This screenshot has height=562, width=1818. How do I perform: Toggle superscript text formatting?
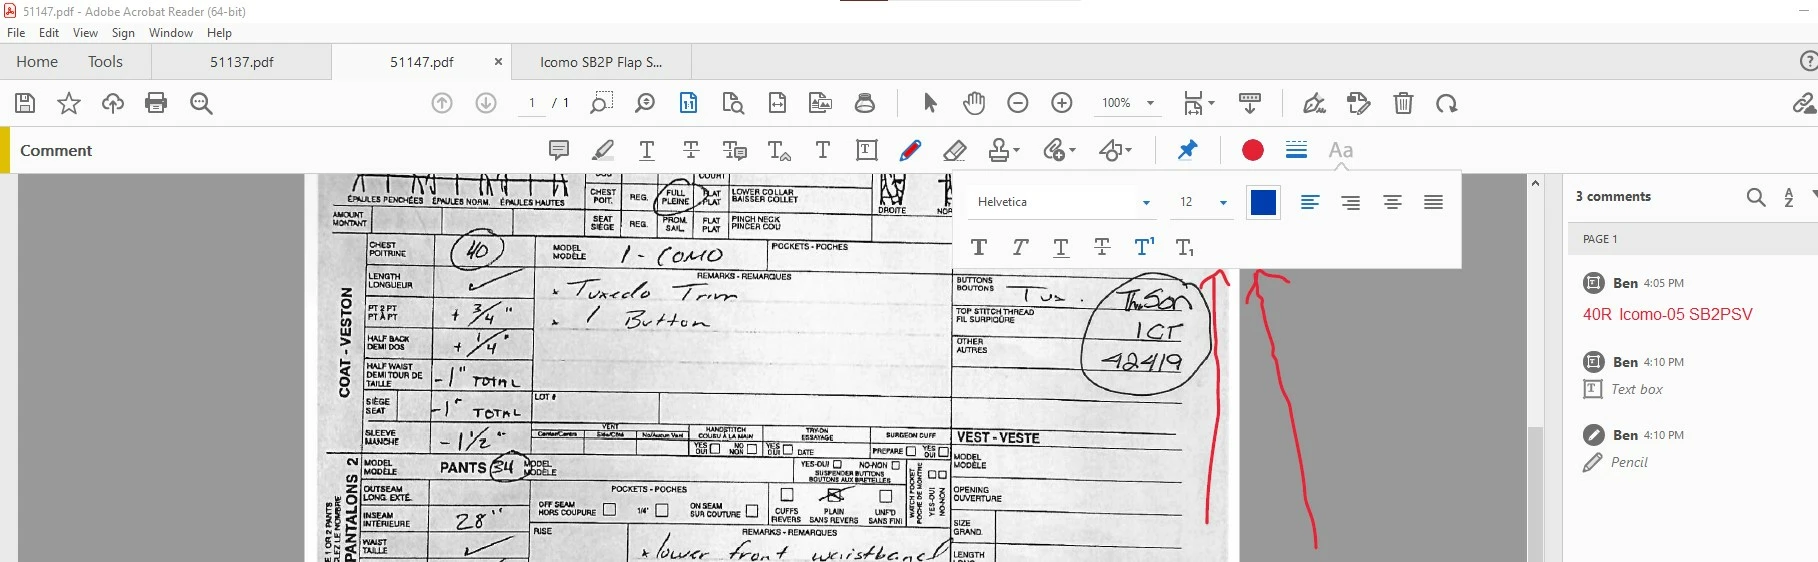(1144, 247)
